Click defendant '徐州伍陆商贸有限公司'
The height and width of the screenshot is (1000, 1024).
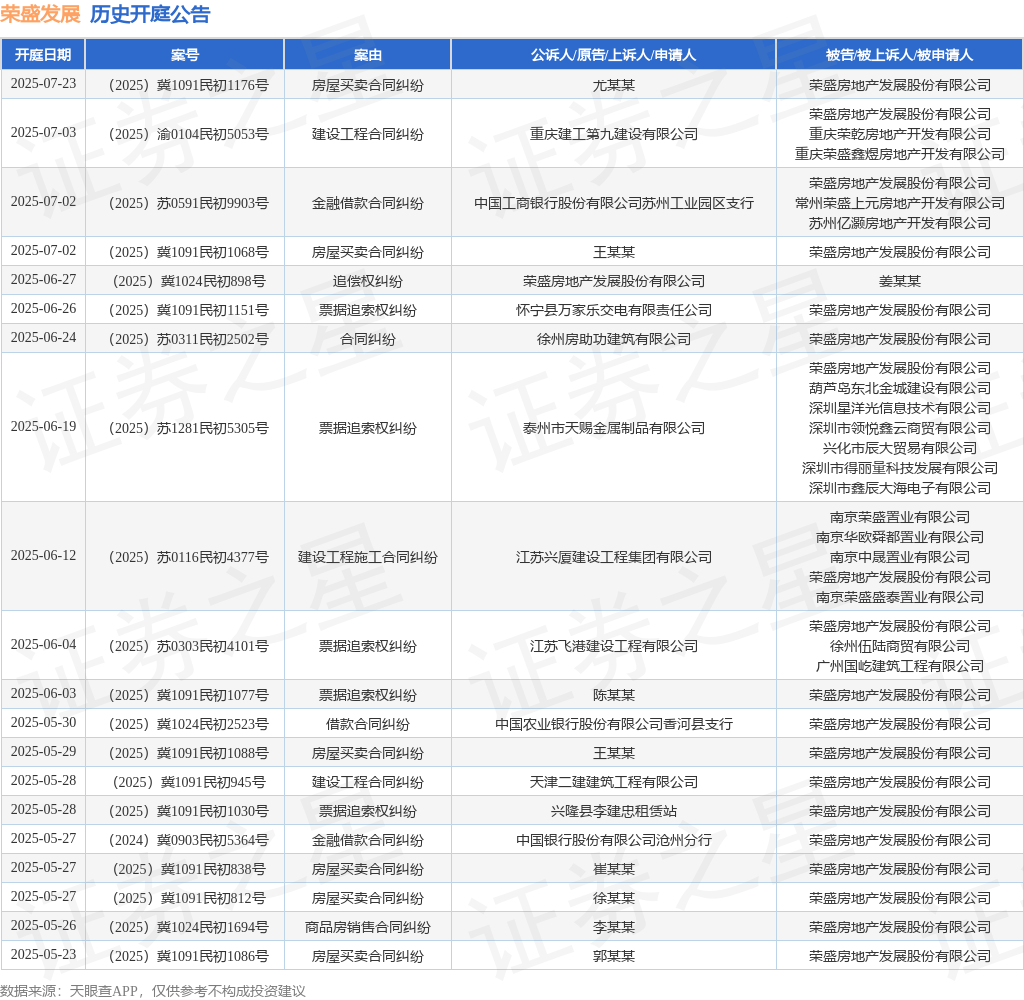(899, 646)
